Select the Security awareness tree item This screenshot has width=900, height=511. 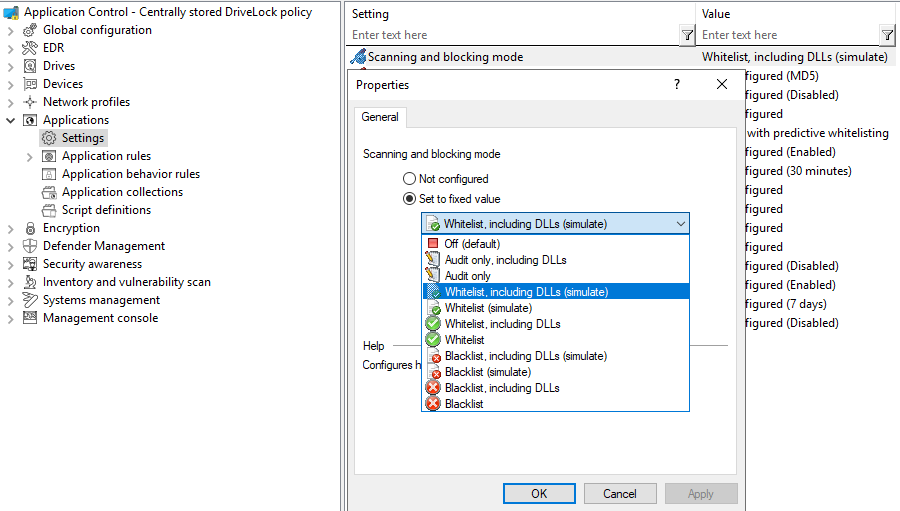click(x=92, y=264)
